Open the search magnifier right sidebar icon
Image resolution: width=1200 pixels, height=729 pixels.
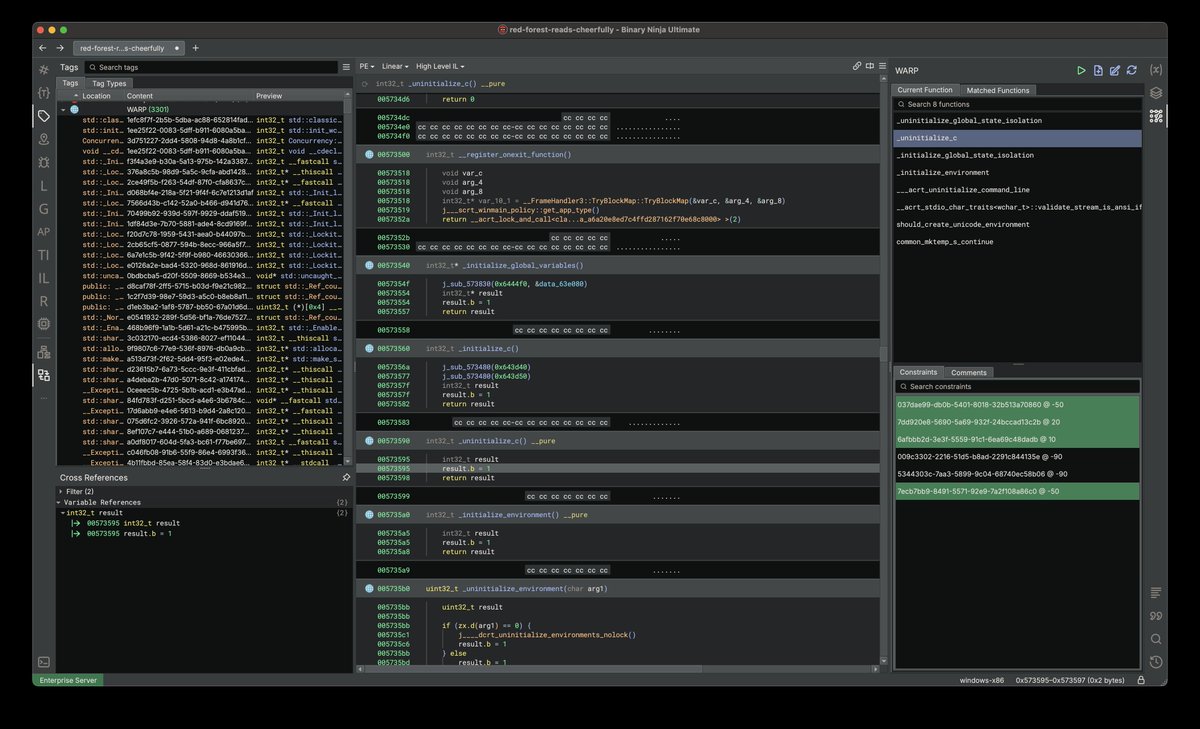click(x=1156, y=639)
